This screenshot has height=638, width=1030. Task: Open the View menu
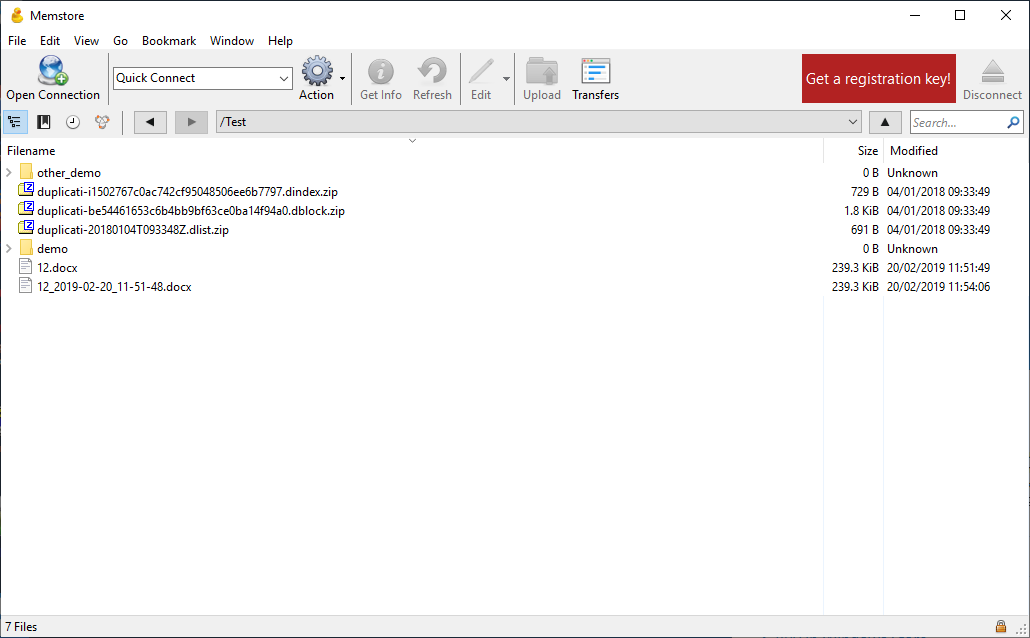pyautogui.click(x=86, y=41)
